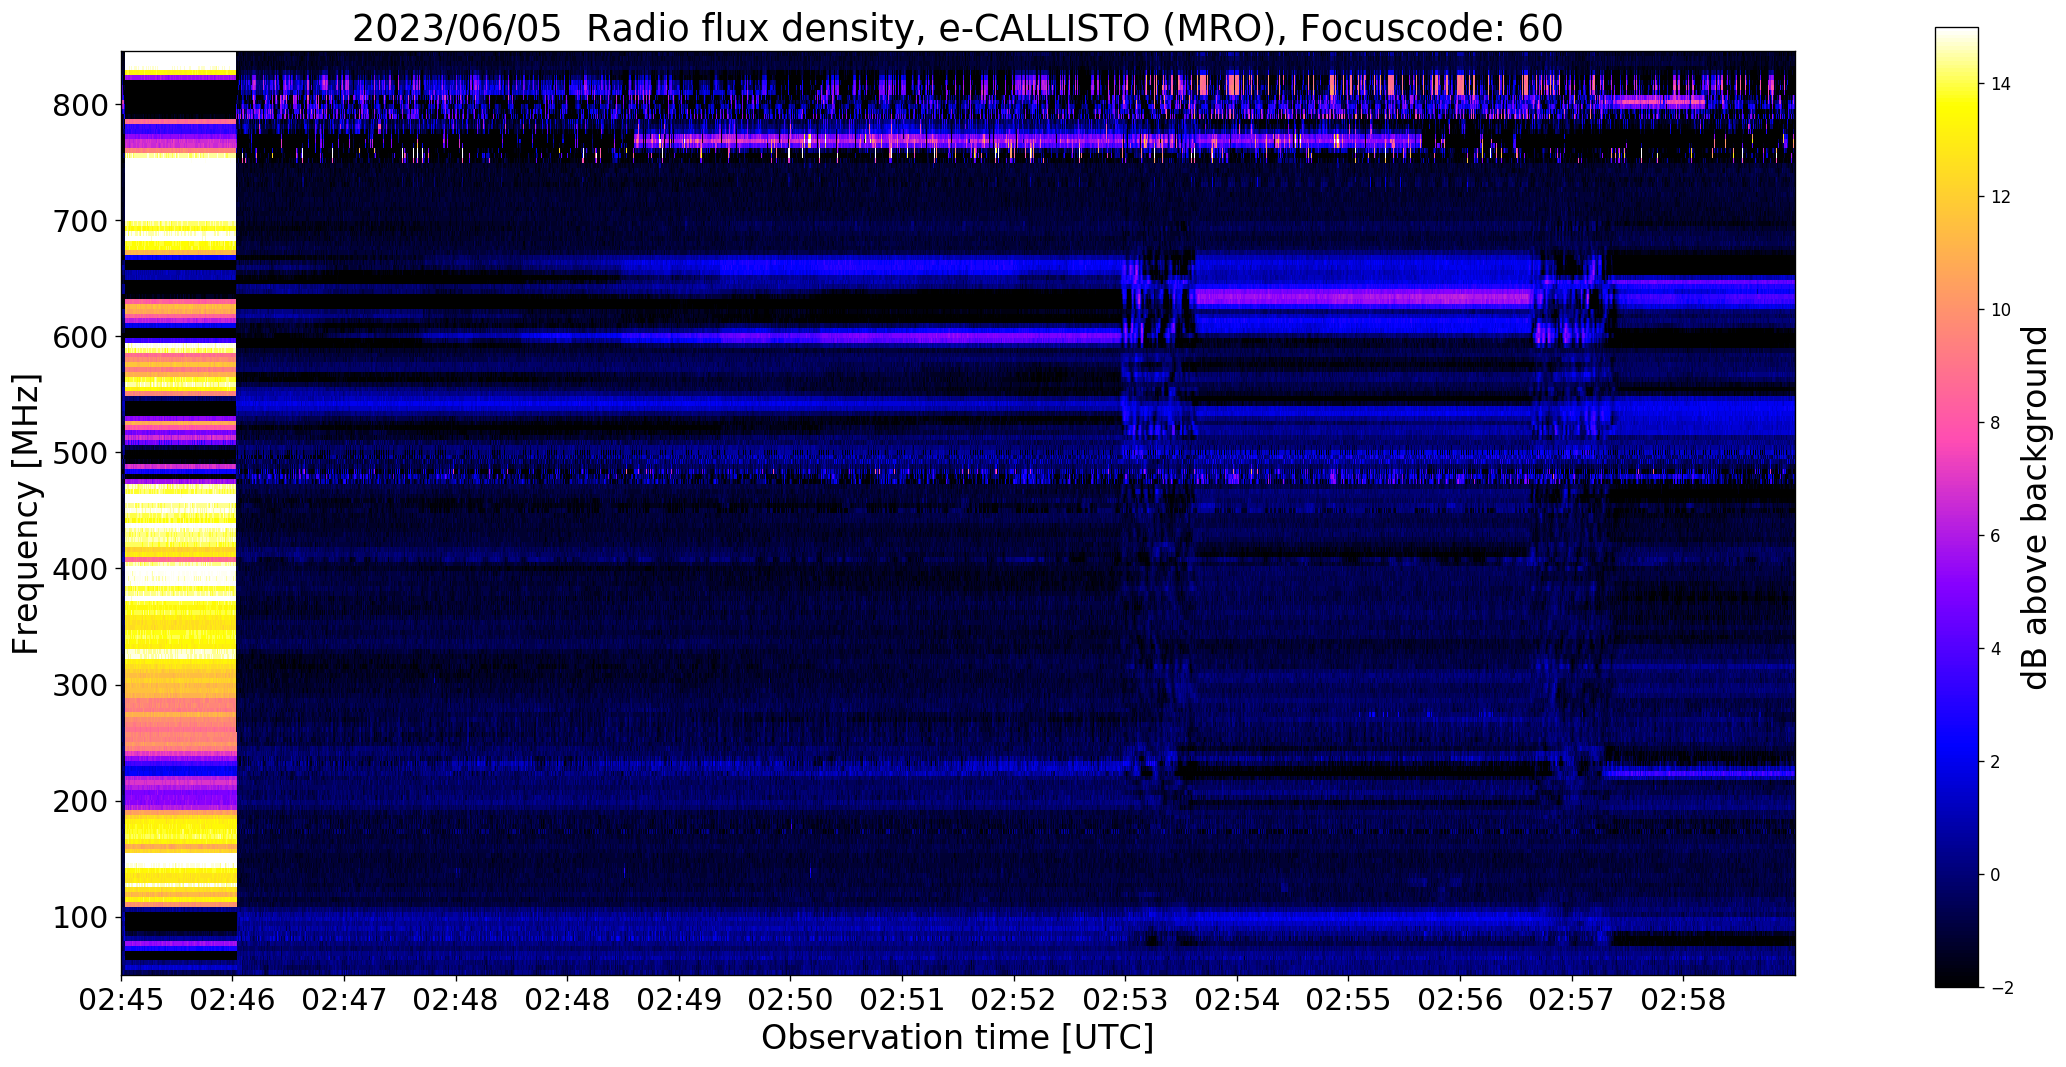This screenshot has height=1067, width=2066.
Task: Click the colorbar tick label 12
Action: (x=2000, y=197)
